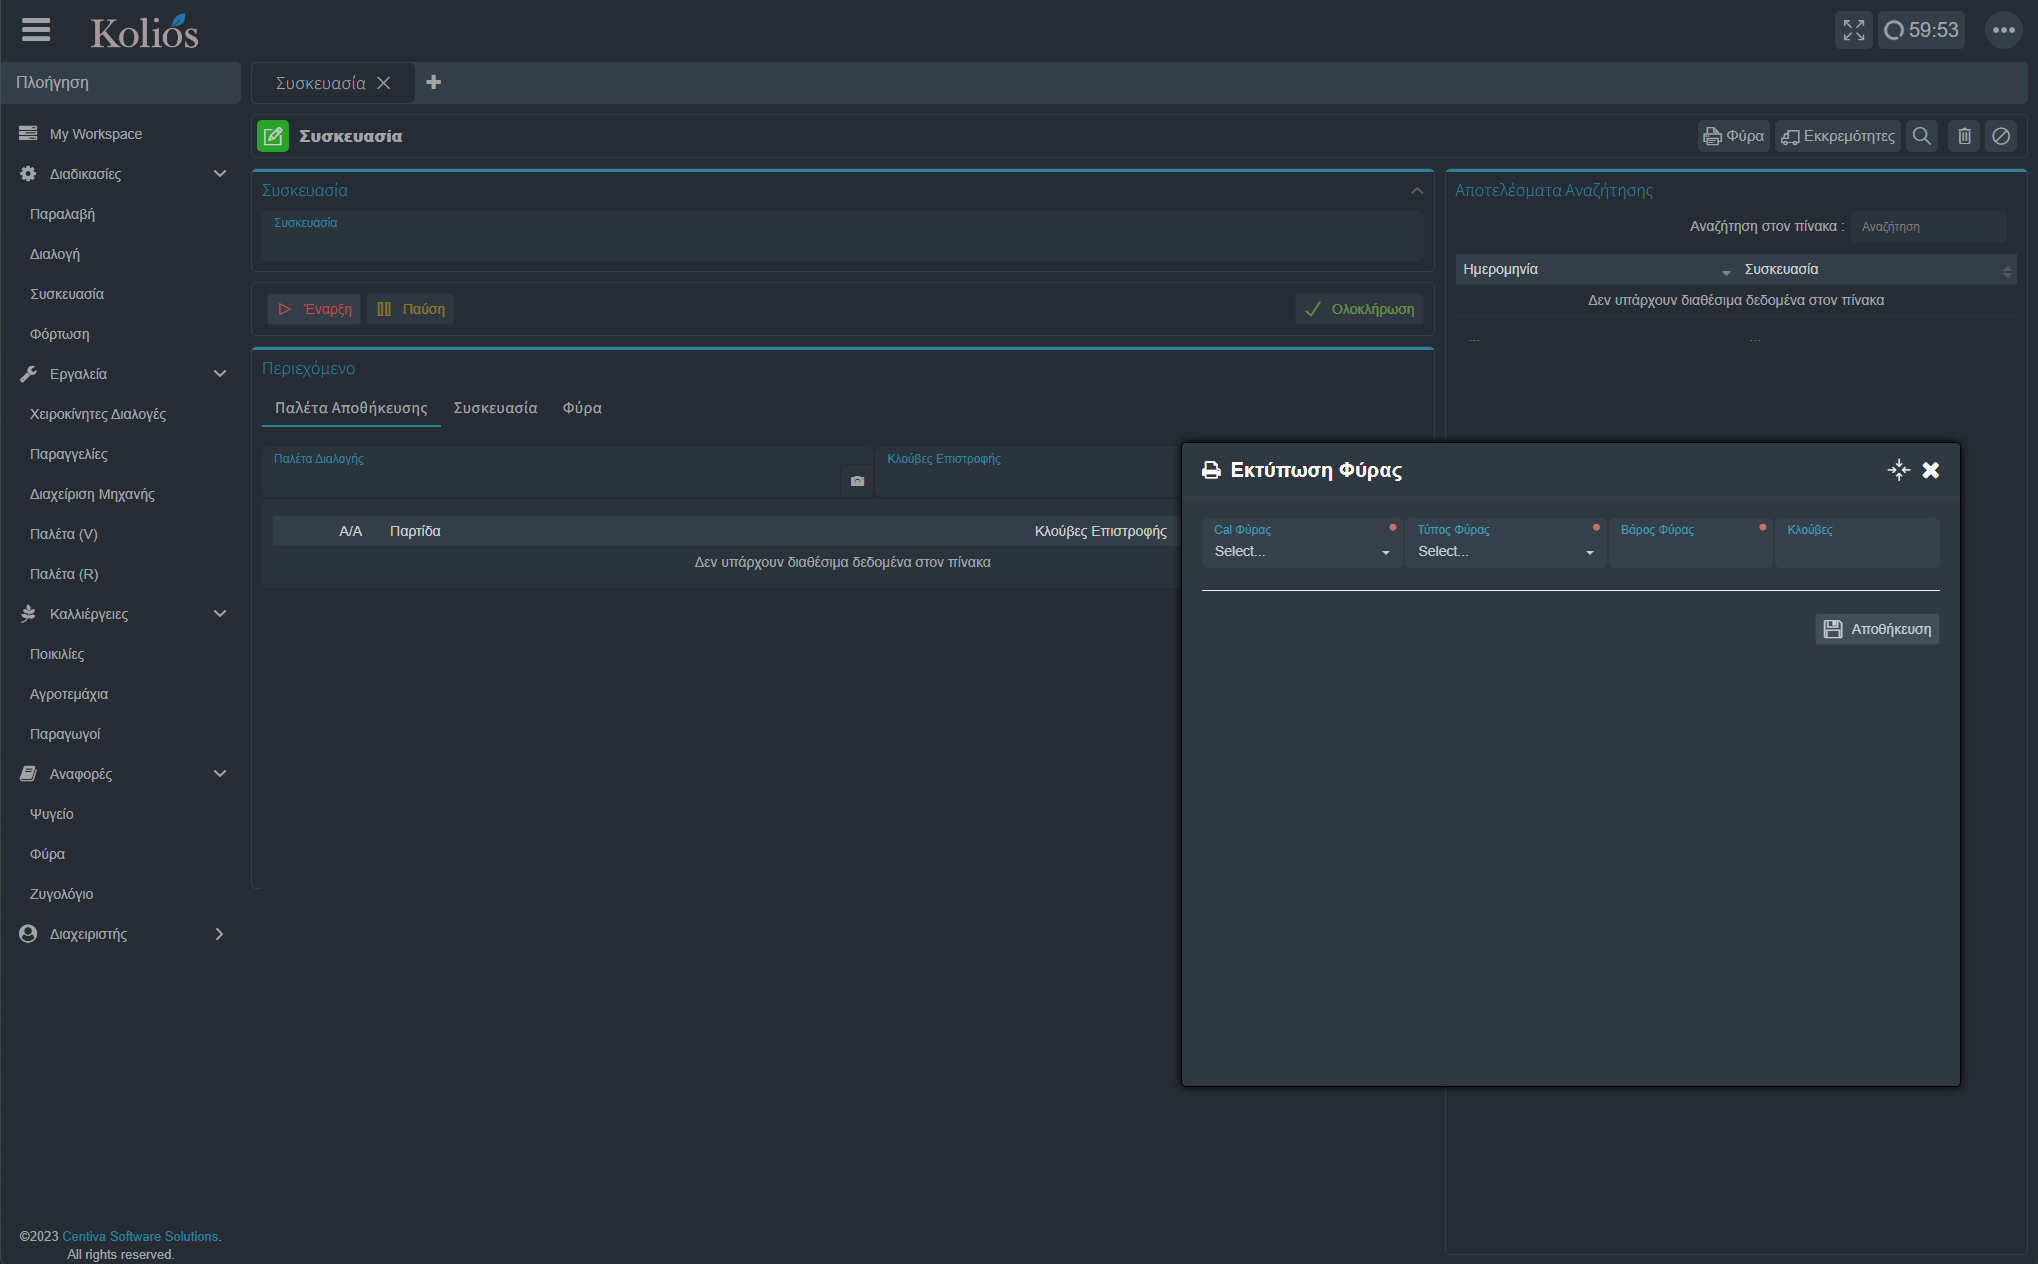The image size is (2038, 1264).
Task: Close the Συσκευασία tab
Action: click(383, 83)
